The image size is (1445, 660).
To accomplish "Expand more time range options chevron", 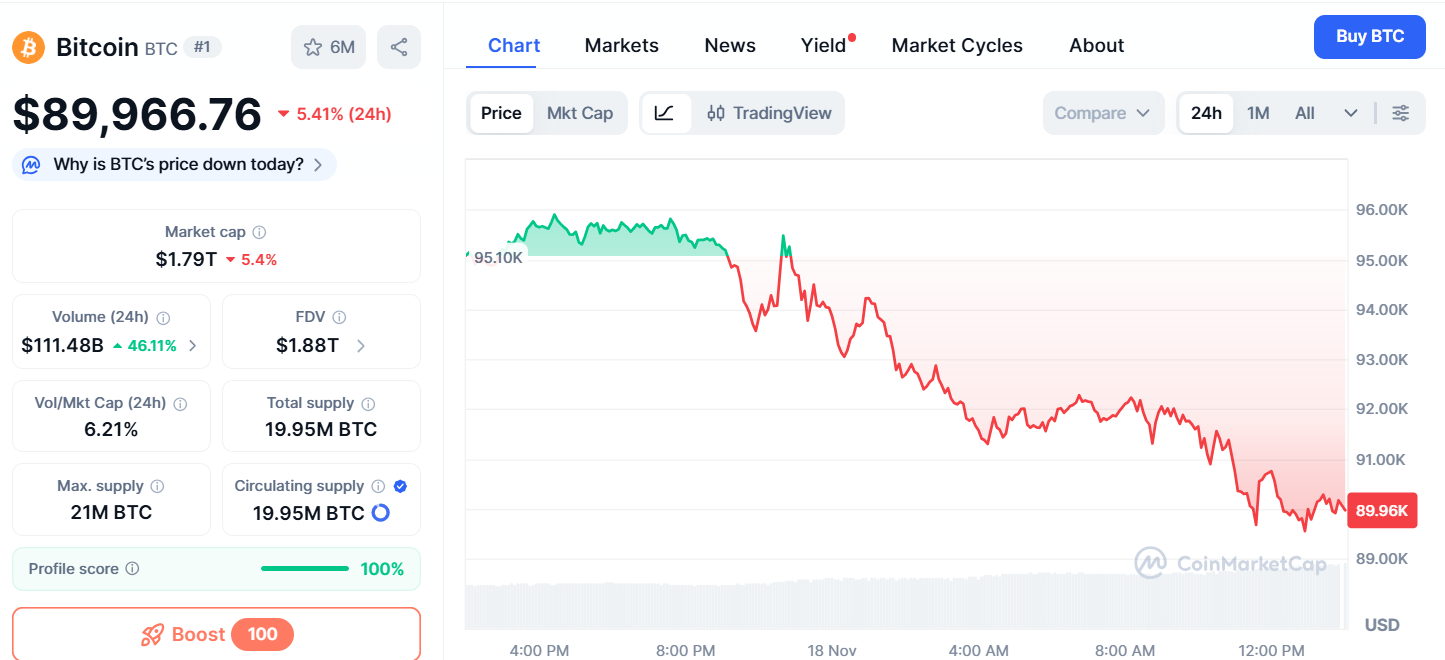I will click(x=1351, y=113).
